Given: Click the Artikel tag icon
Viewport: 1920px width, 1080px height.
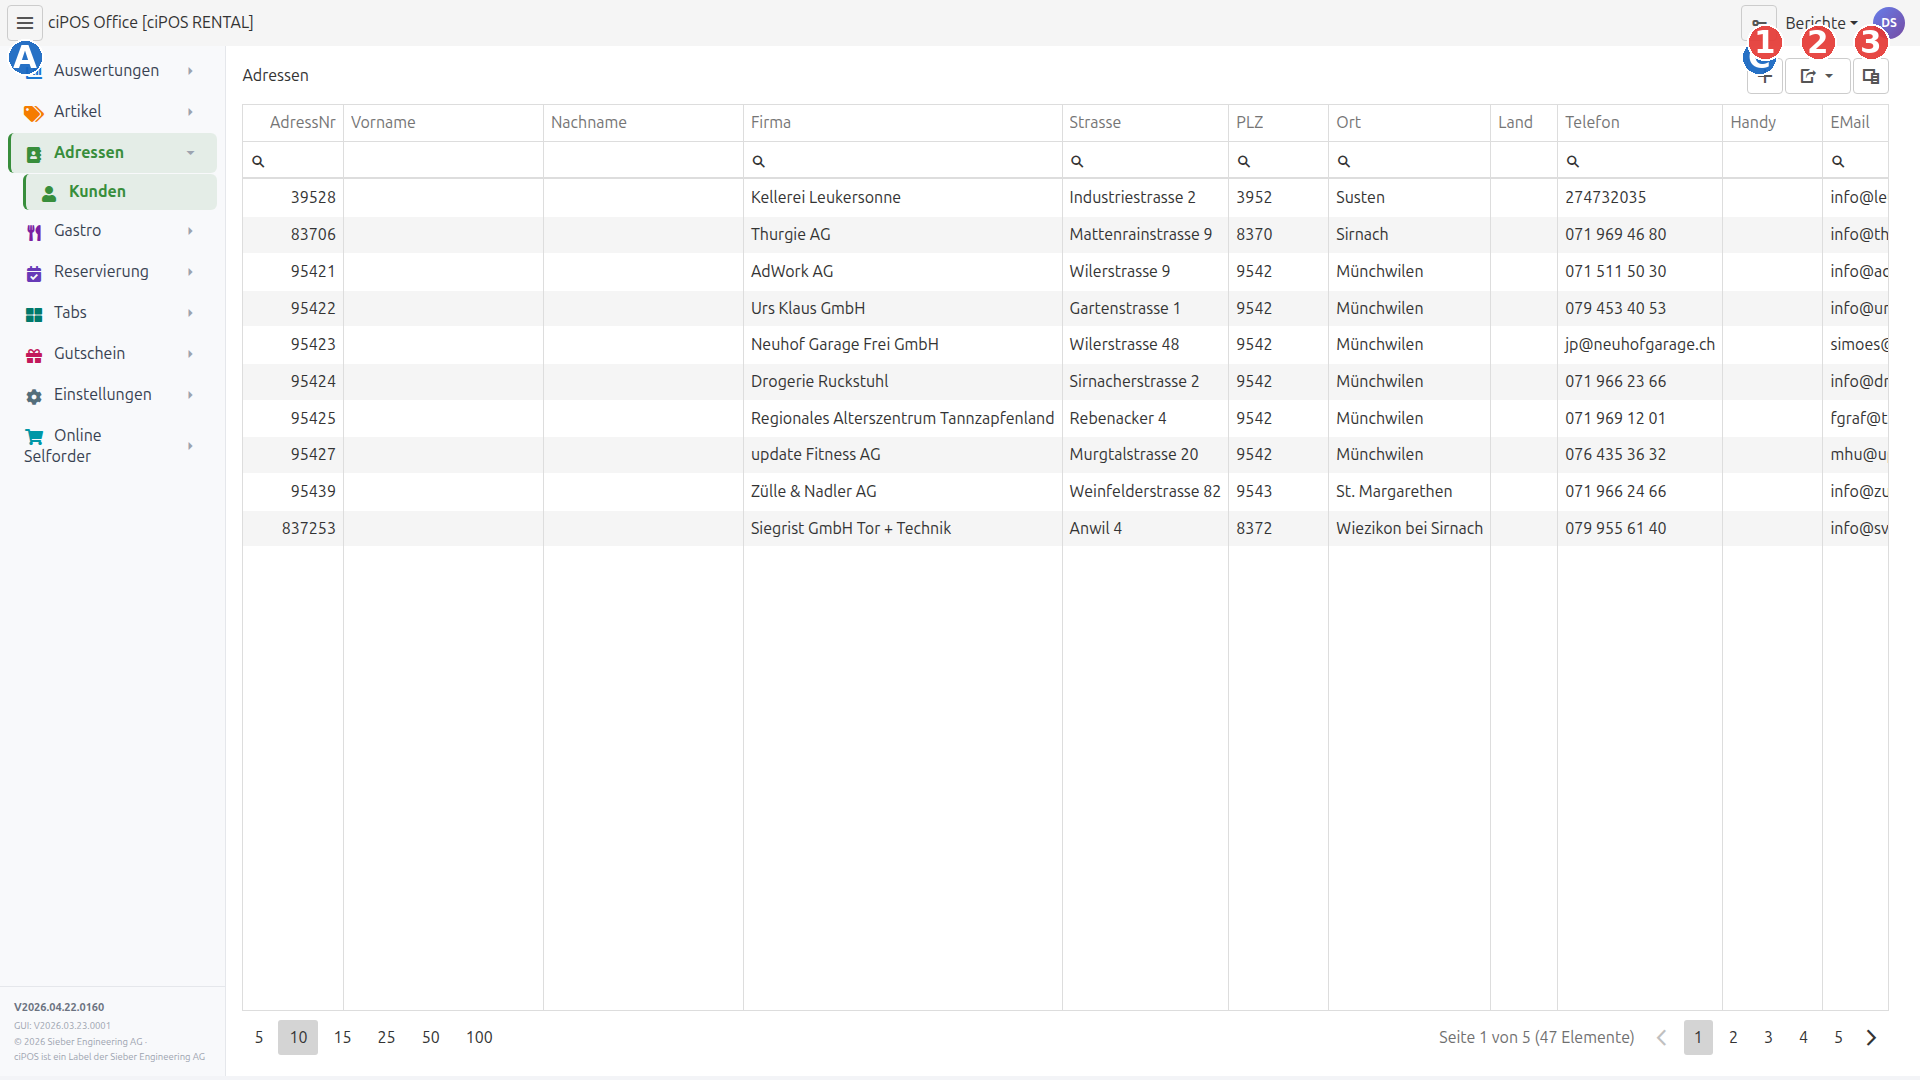Looking at the screenshot, I should 33,113.
